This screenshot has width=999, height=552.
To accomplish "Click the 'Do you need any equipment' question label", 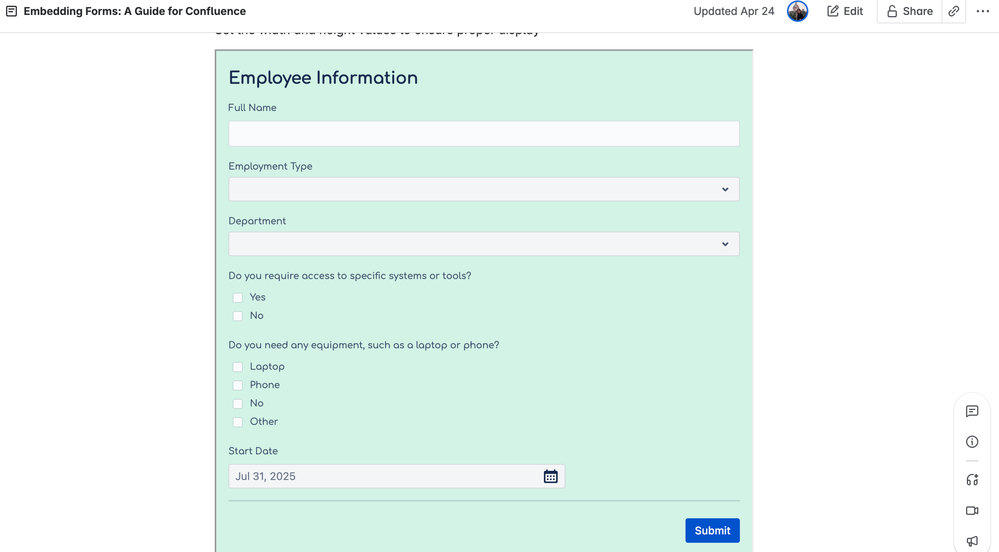I will point(364,345).
